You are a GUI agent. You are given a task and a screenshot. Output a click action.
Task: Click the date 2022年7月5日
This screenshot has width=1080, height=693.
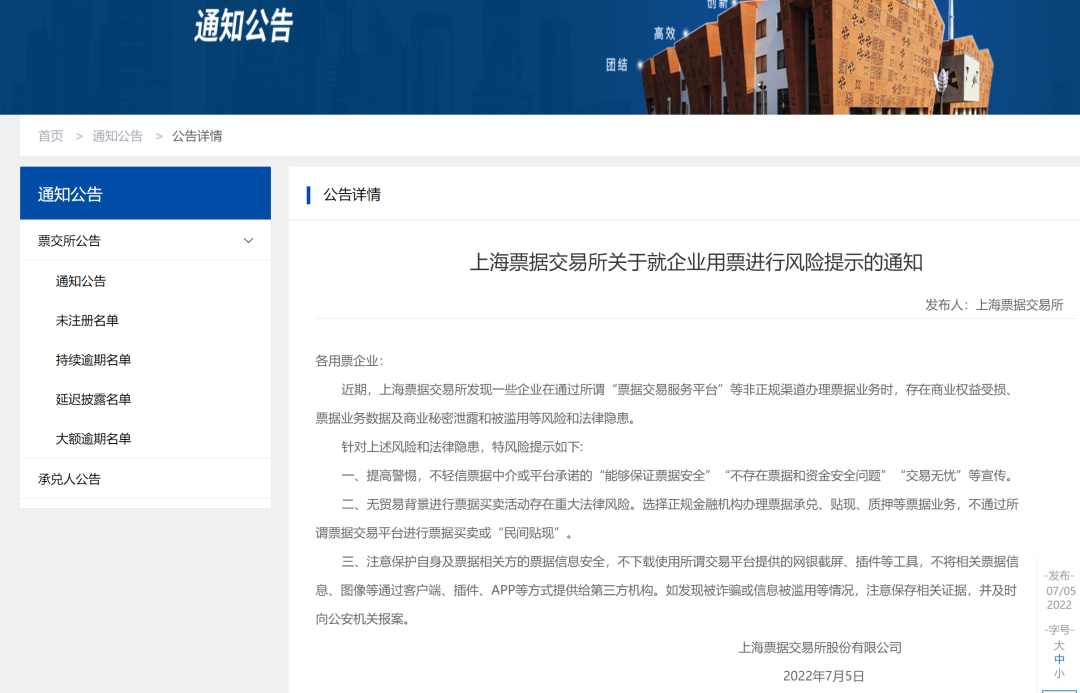[x=823, y=676]
